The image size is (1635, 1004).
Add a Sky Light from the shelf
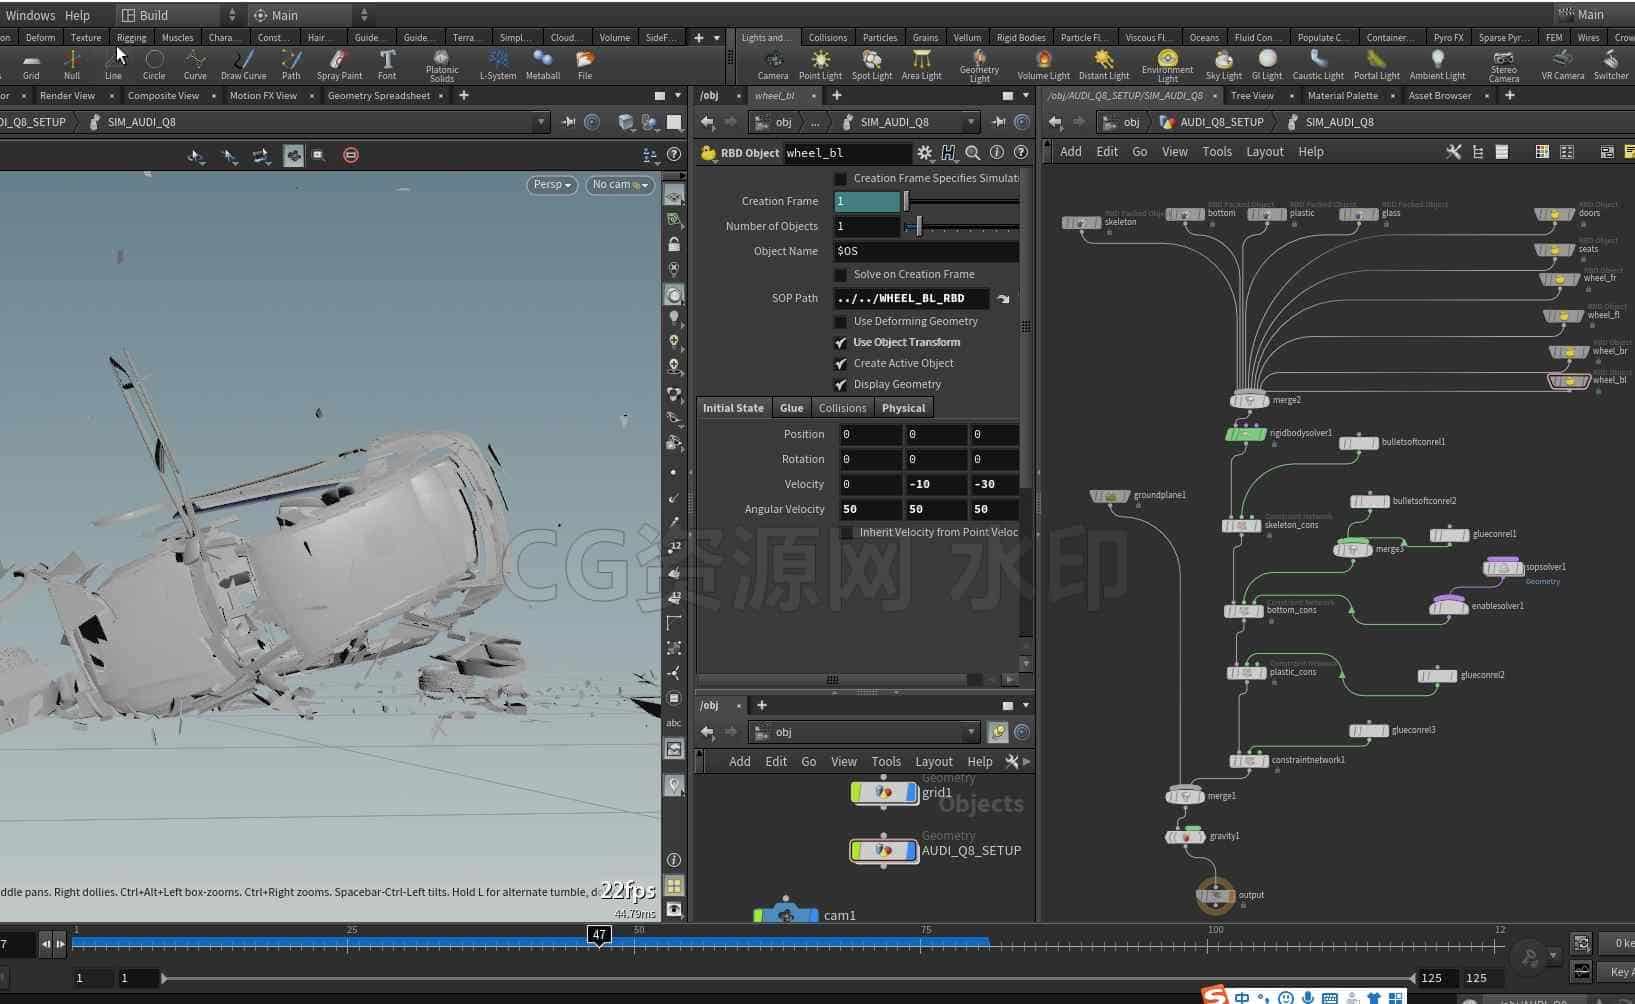(x=1223, y=65)
